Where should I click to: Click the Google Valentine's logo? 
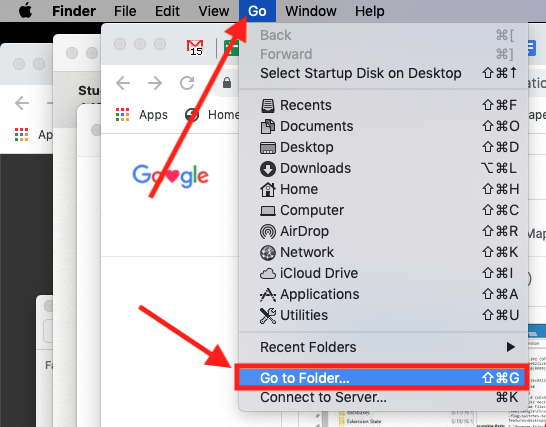coord(170,176)
